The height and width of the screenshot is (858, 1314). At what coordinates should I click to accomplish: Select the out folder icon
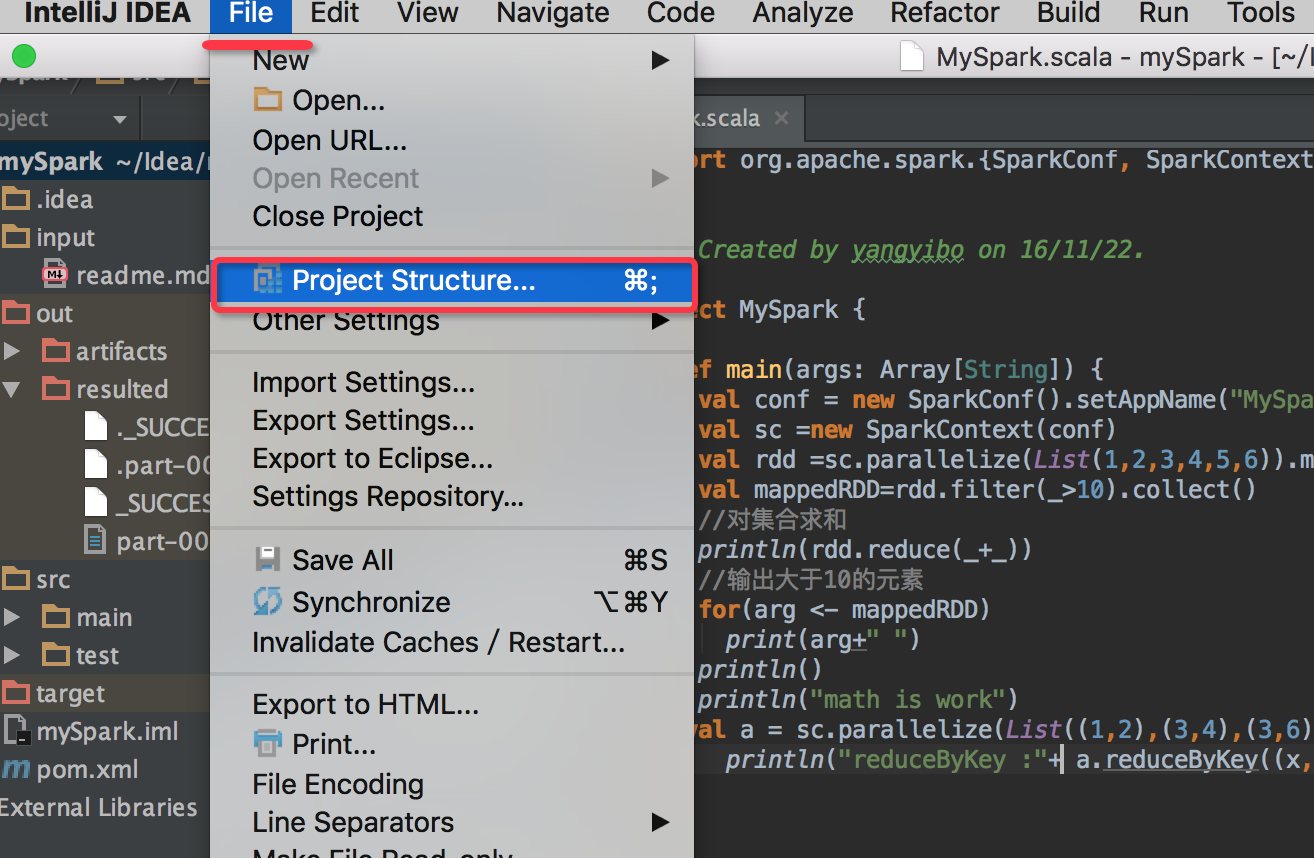(x=15, y=313)
